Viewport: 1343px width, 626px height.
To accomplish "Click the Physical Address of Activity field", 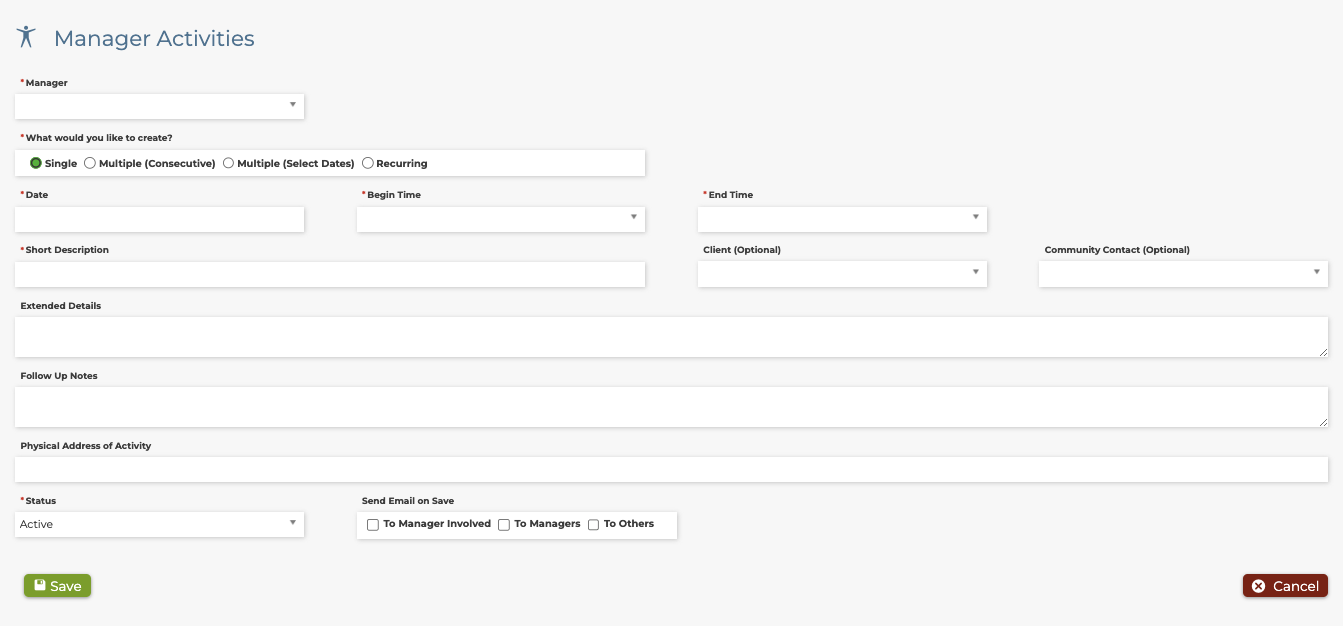I will tap(670, 469).
